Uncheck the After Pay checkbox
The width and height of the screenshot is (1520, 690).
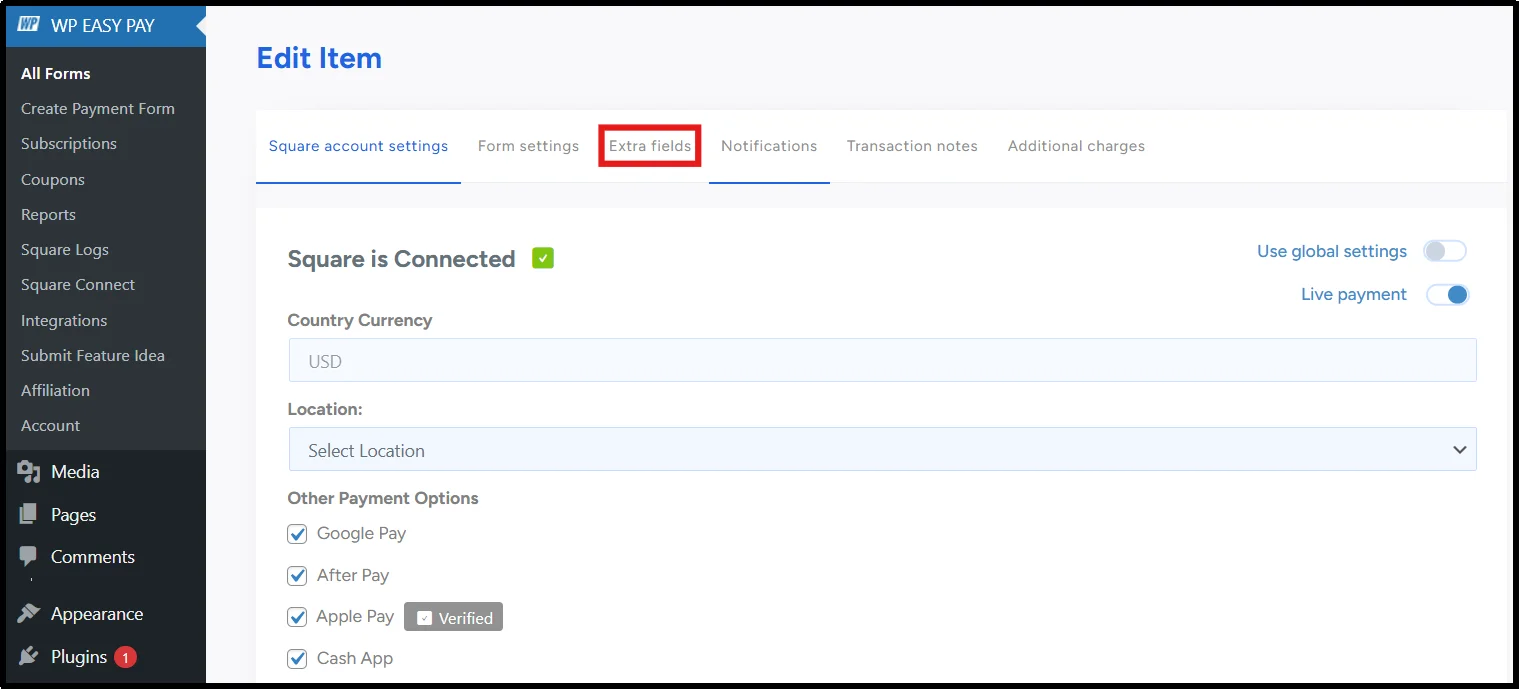pyautogui.click(x=297, y=576)
